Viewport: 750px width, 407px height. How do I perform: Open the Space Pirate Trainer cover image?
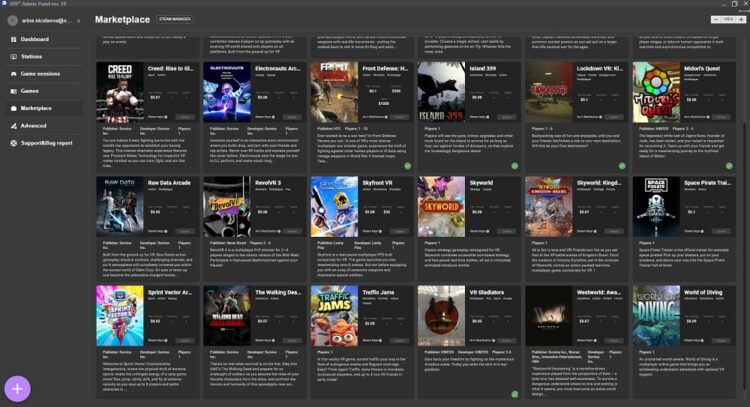tap(656, 207)
